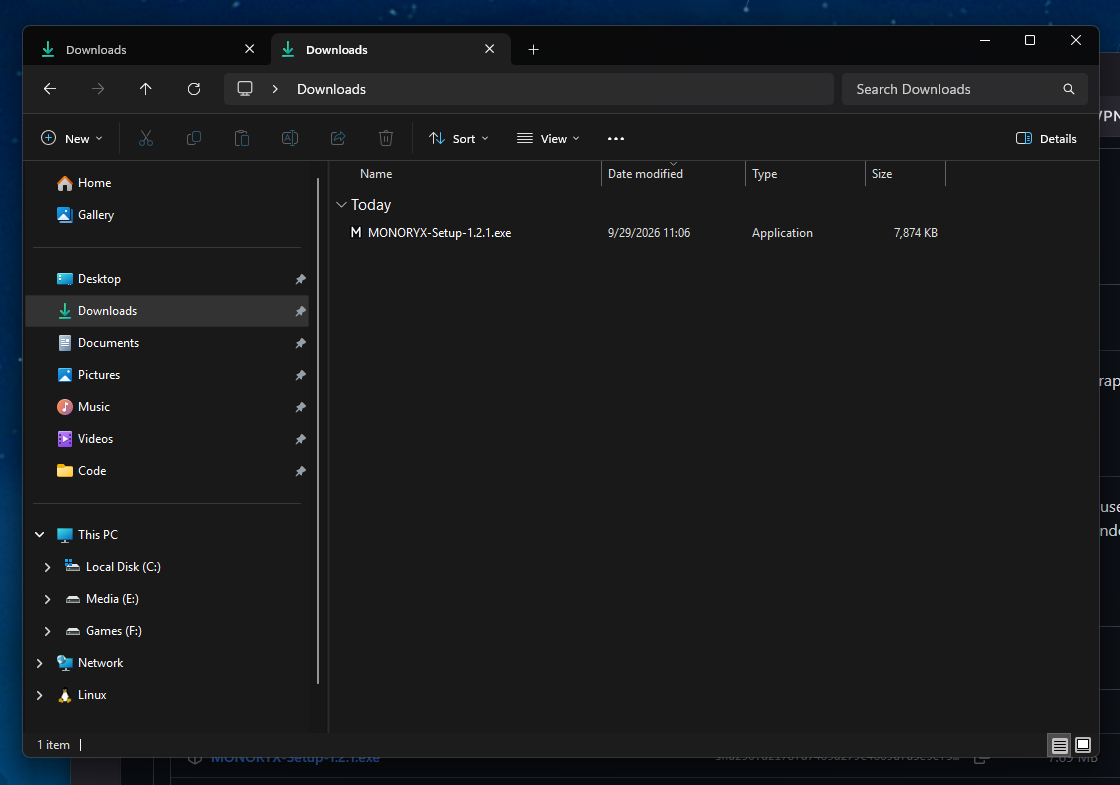Collapse This PC tree node

tap(40, 534)
